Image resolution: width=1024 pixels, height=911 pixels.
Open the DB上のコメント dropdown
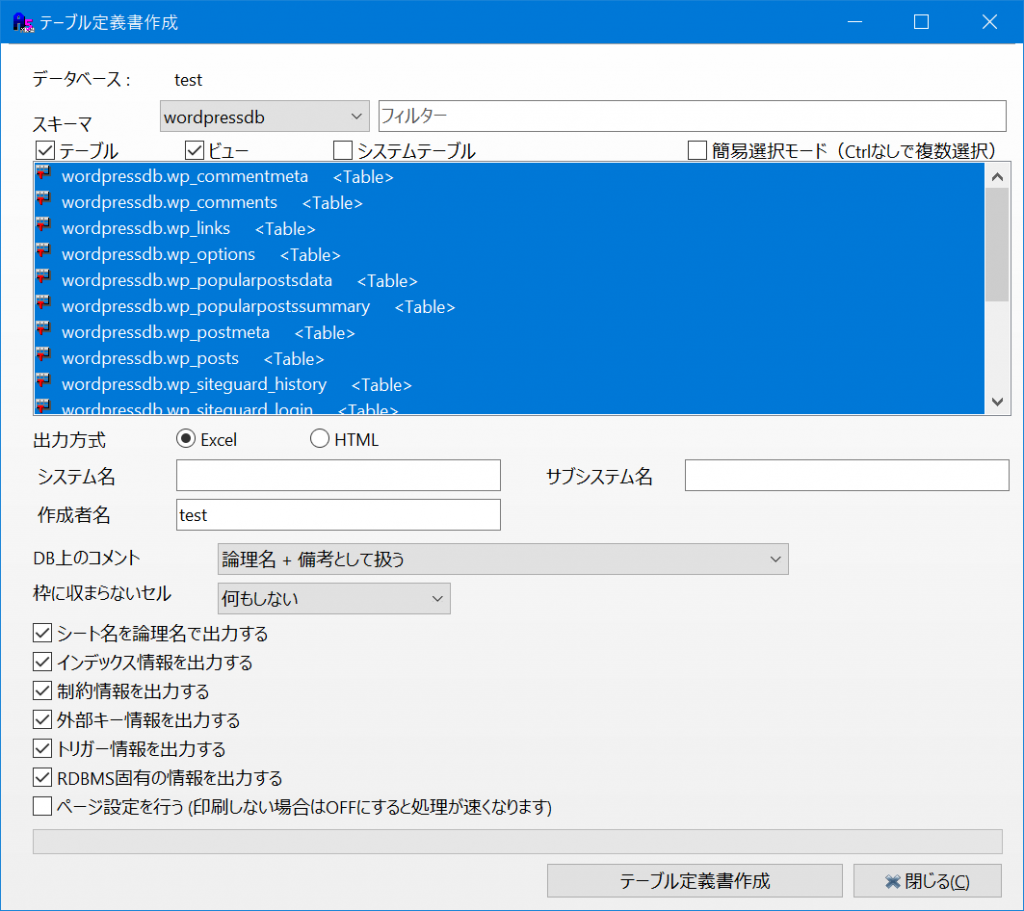tap(503, 559)
